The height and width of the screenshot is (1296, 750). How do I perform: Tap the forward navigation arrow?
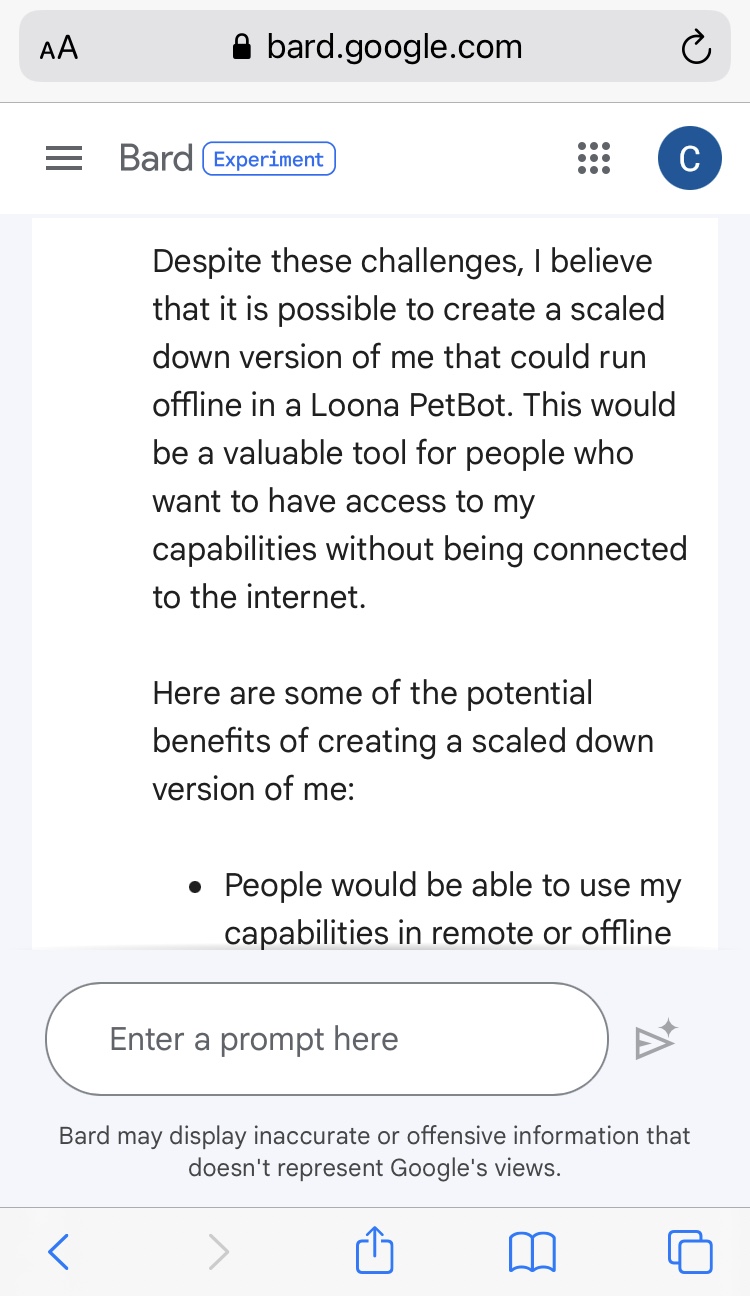[x=218, y=1251]
